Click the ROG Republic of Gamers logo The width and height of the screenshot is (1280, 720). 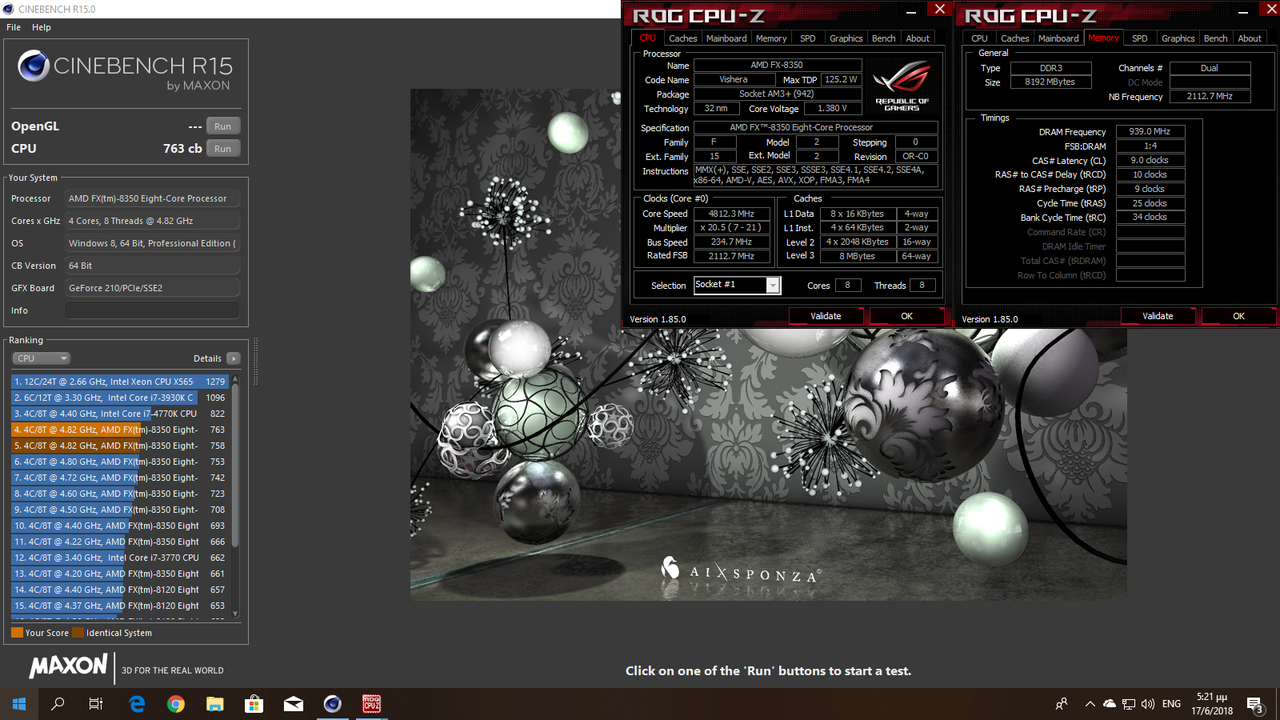902,84
